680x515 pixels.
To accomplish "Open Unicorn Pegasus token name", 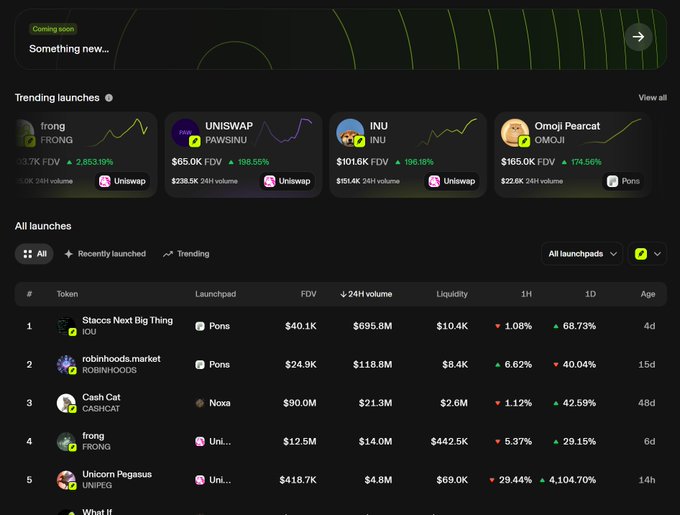I will (117, 474).
